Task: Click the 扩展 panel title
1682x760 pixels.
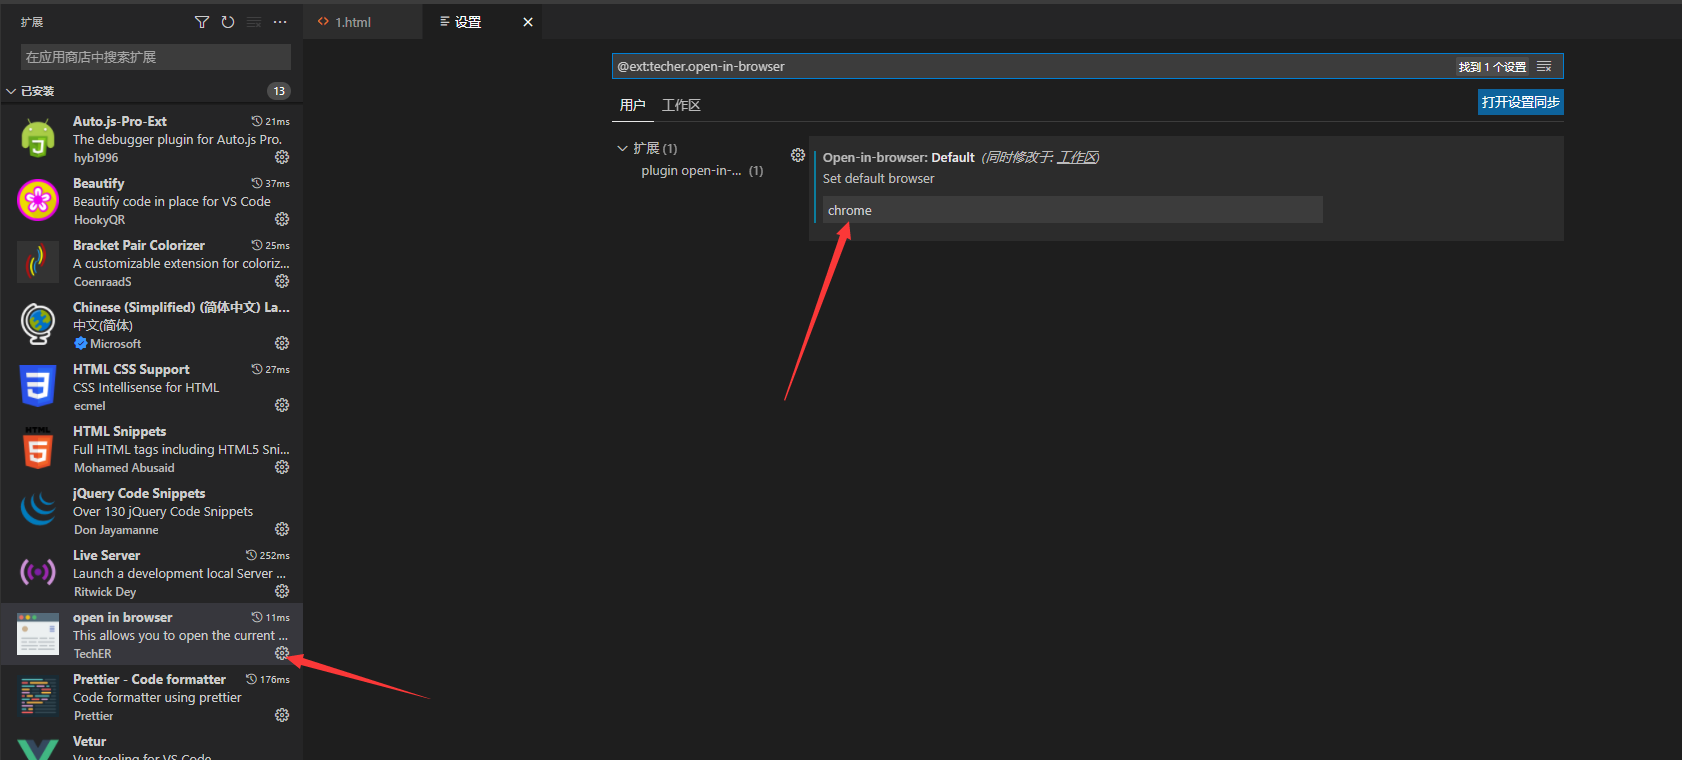Action: (x=32, y=22)
